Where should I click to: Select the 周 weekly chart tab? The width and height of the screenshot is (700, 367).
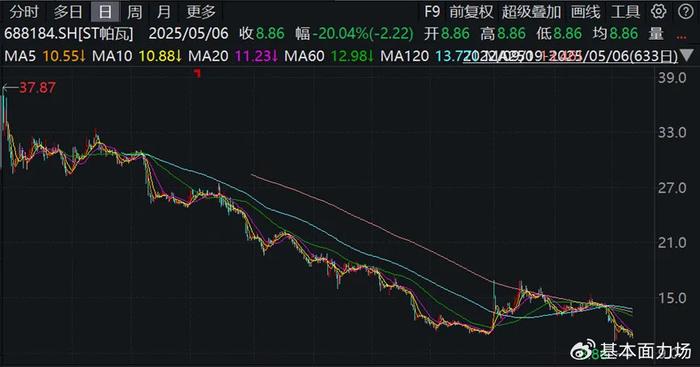tap(134, 12)
